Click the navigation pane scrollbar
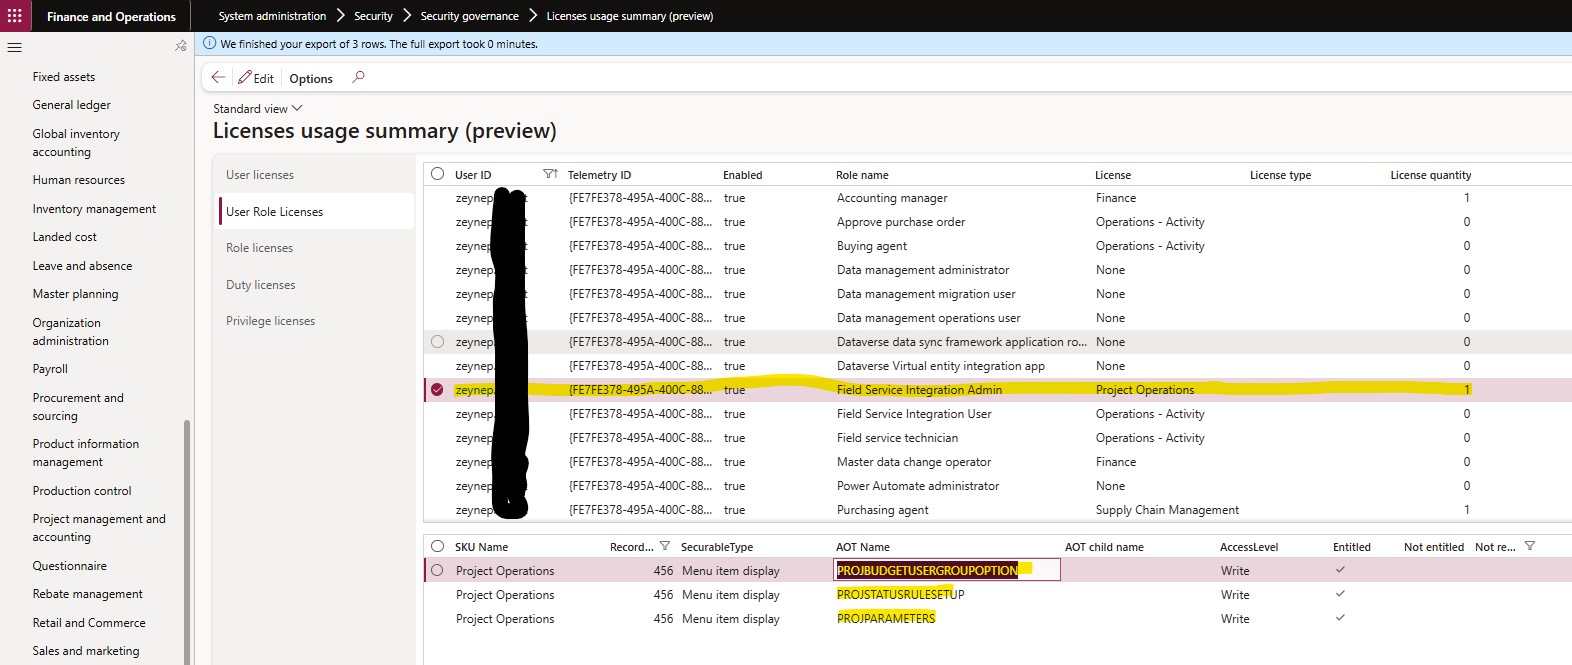The image size is (1572, 665). click(x=187, y=540)
